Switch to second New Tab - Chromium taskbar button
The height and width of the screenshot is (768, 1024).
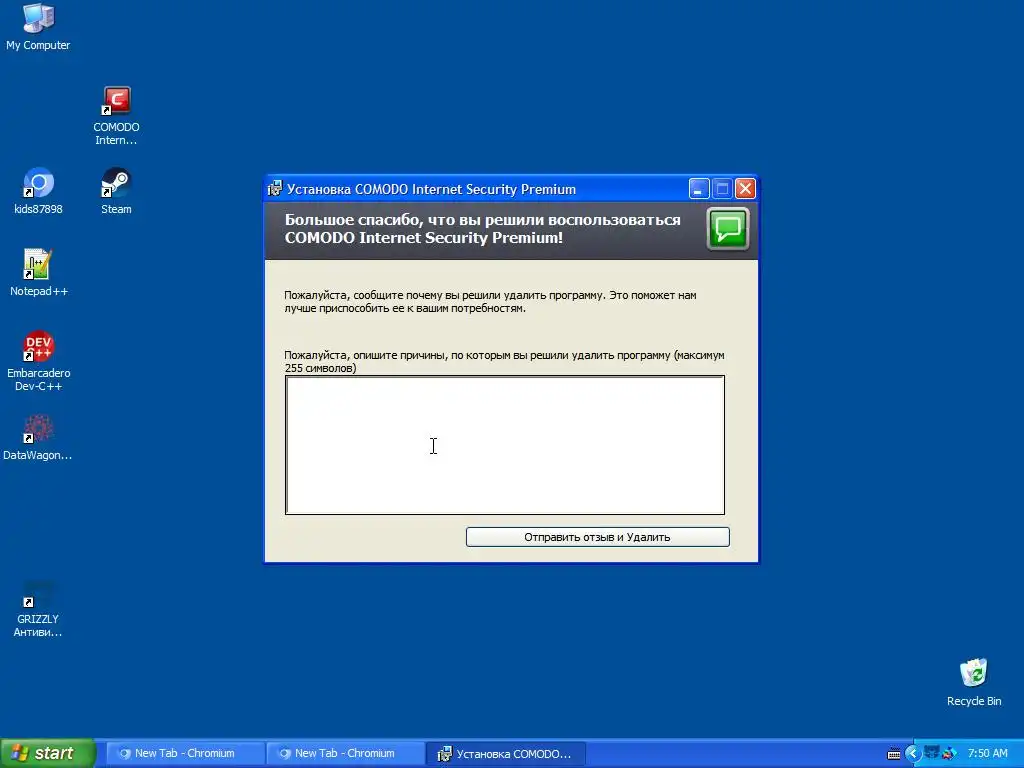pos(345,753)
